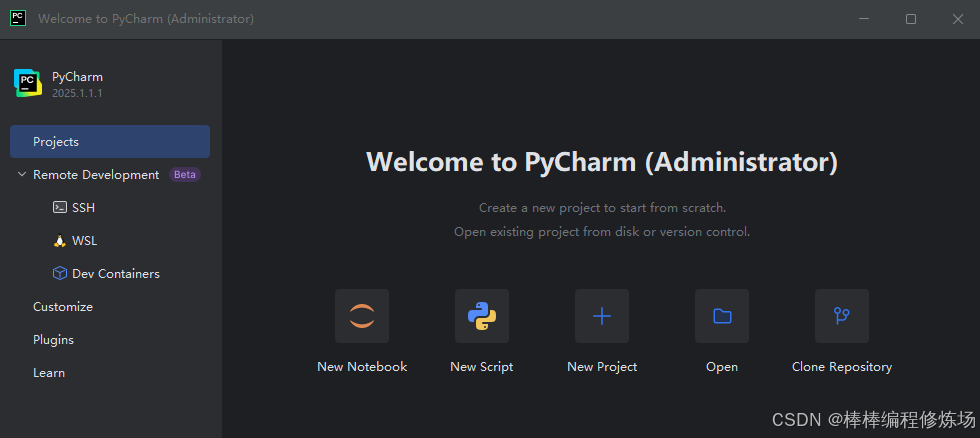Click the PyCharm icon in title bar

pos(18,18)
